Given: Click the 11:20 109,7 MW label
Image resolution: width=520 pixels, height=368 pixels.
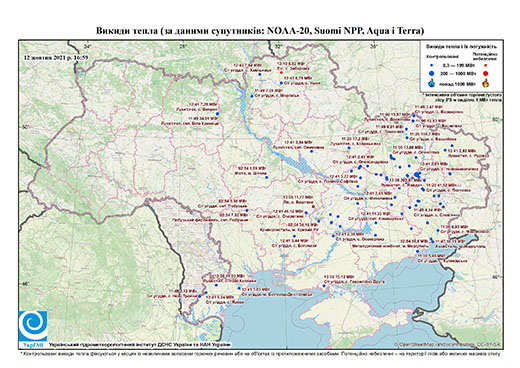Looking at the screenshot, I should 424,134.
